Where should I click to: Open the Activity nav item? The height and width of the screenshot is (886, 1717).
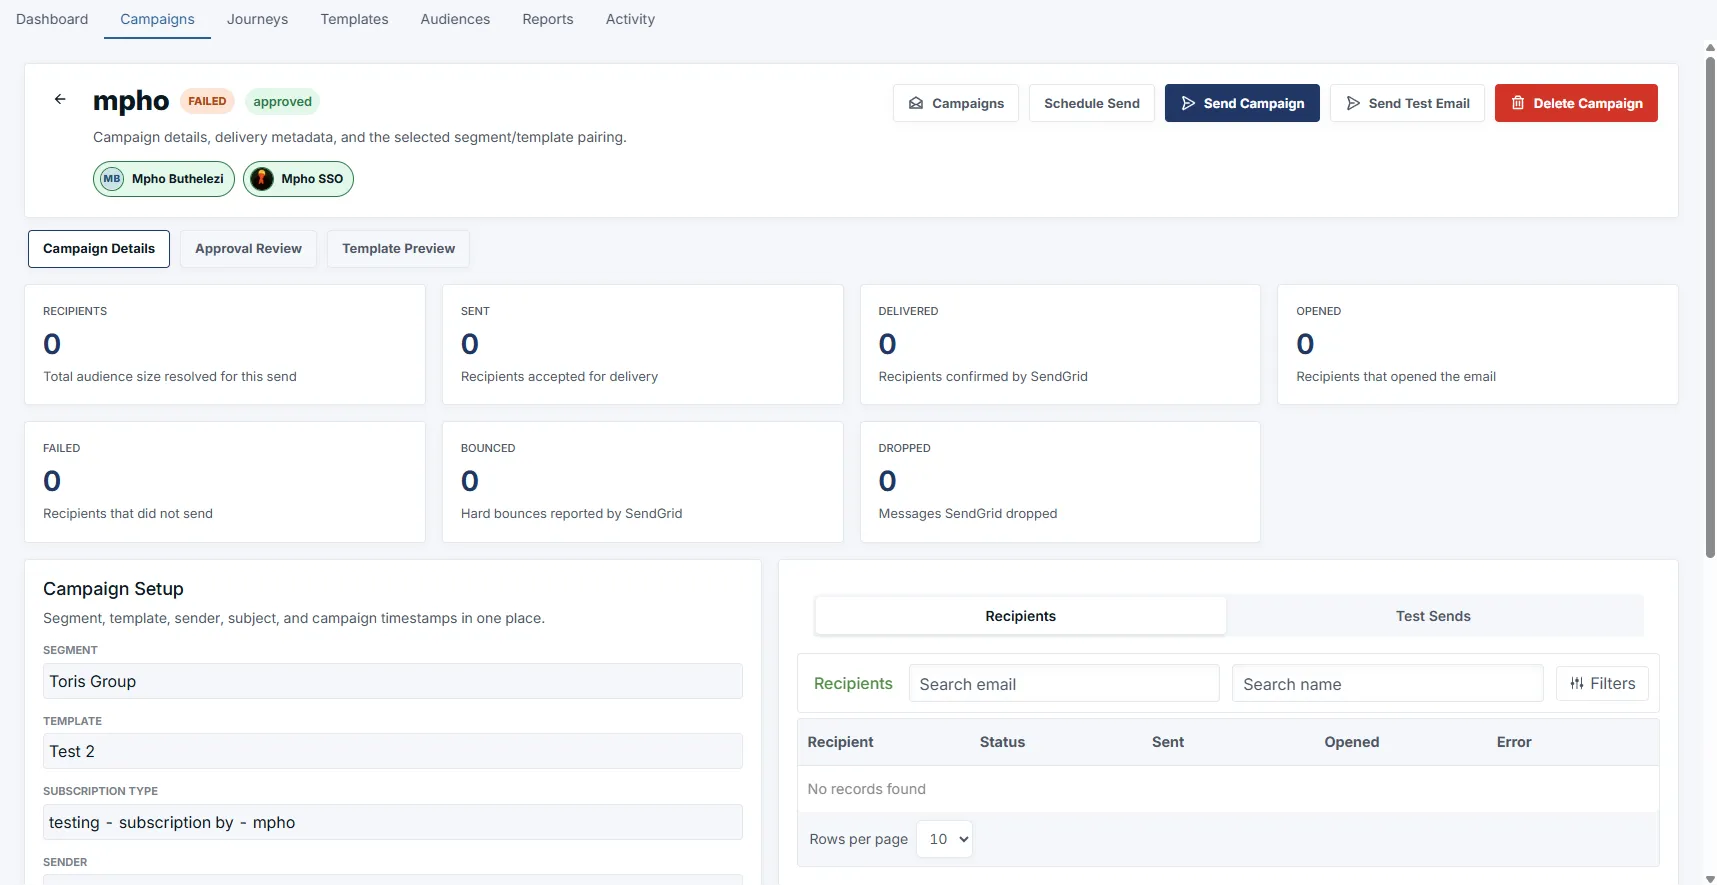630,19
